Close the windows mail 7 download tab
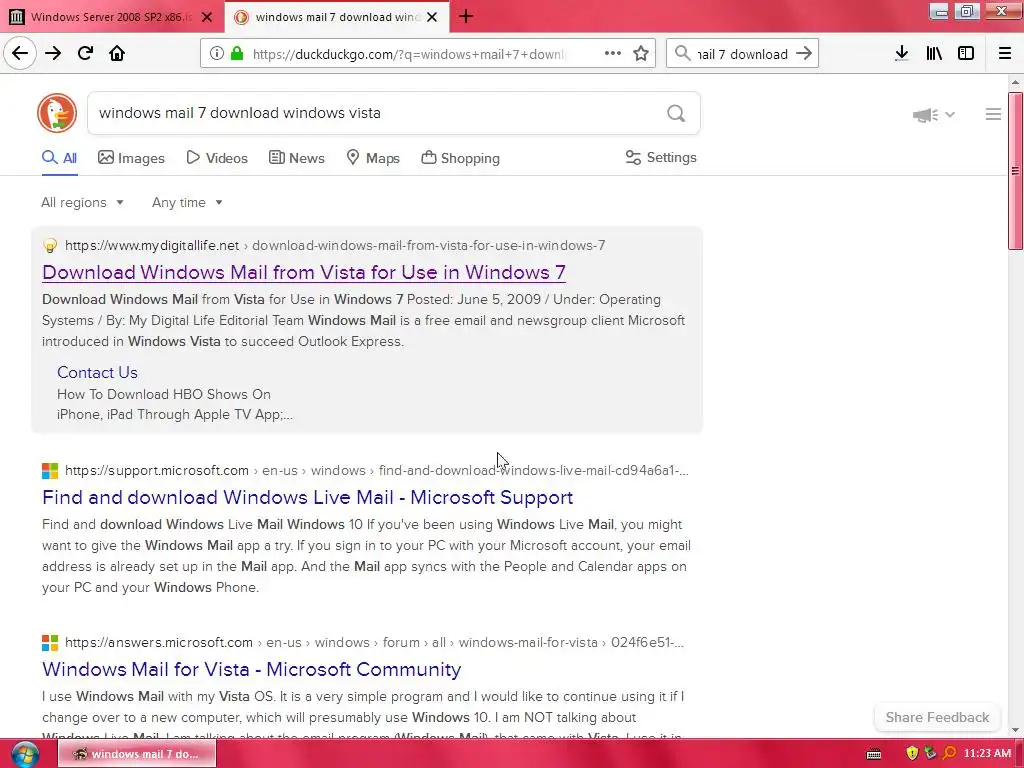The width and height of the screenshot is (1024, 768). pos(432,17)
